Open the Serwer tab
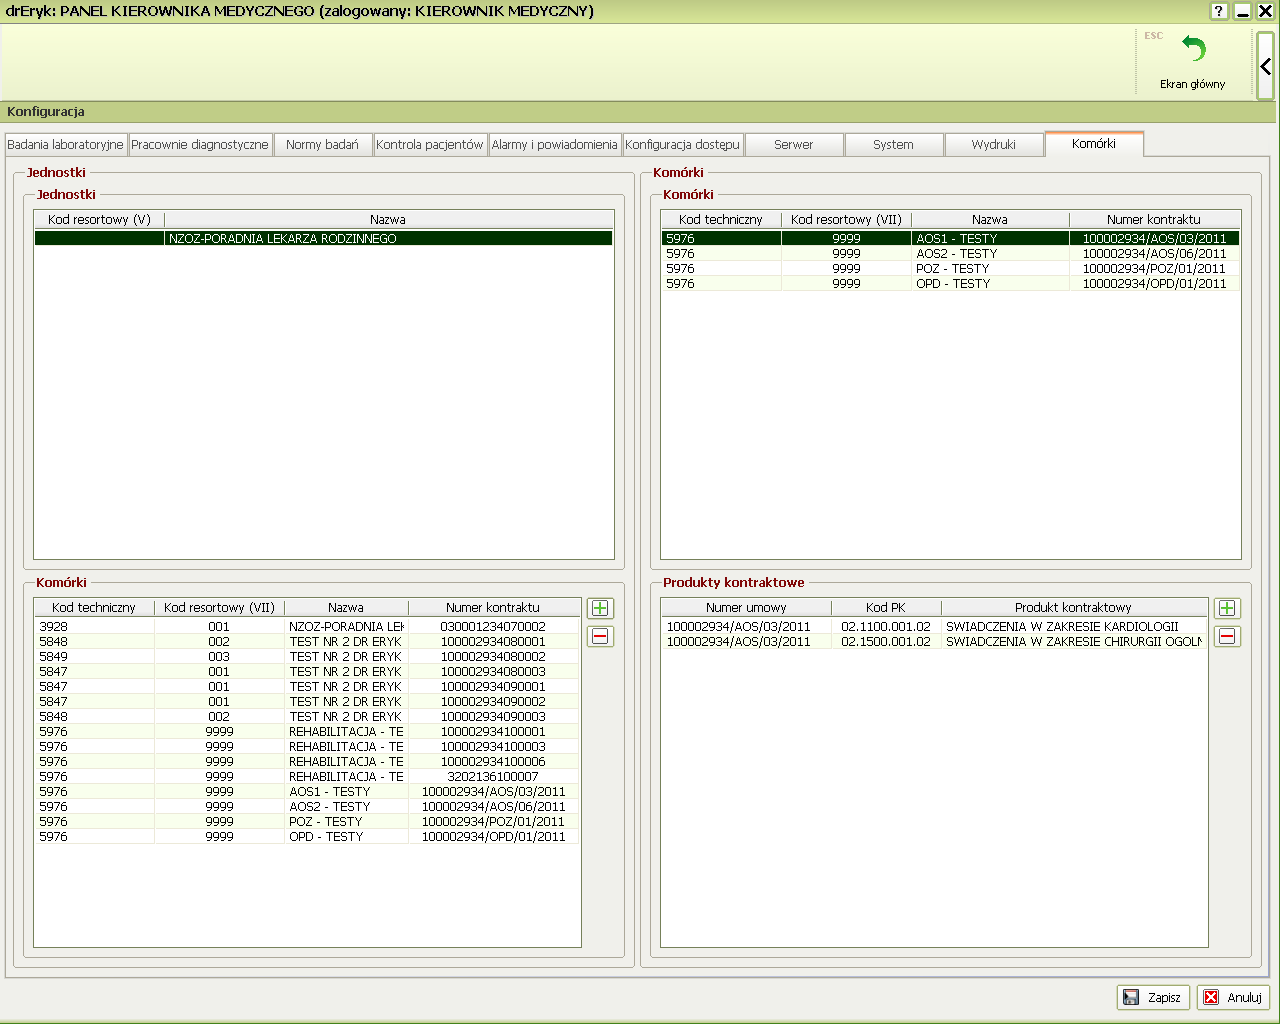The image size is (1280, 1024). click(x=794, y=145)
